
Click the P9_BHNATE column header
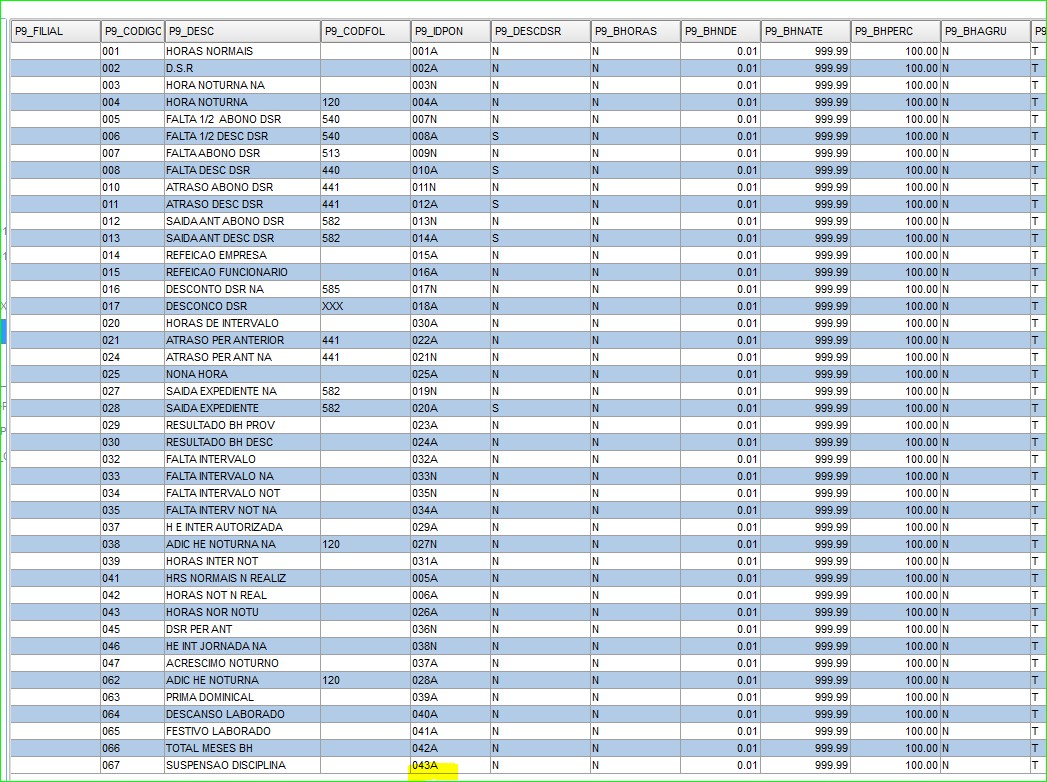805,31
